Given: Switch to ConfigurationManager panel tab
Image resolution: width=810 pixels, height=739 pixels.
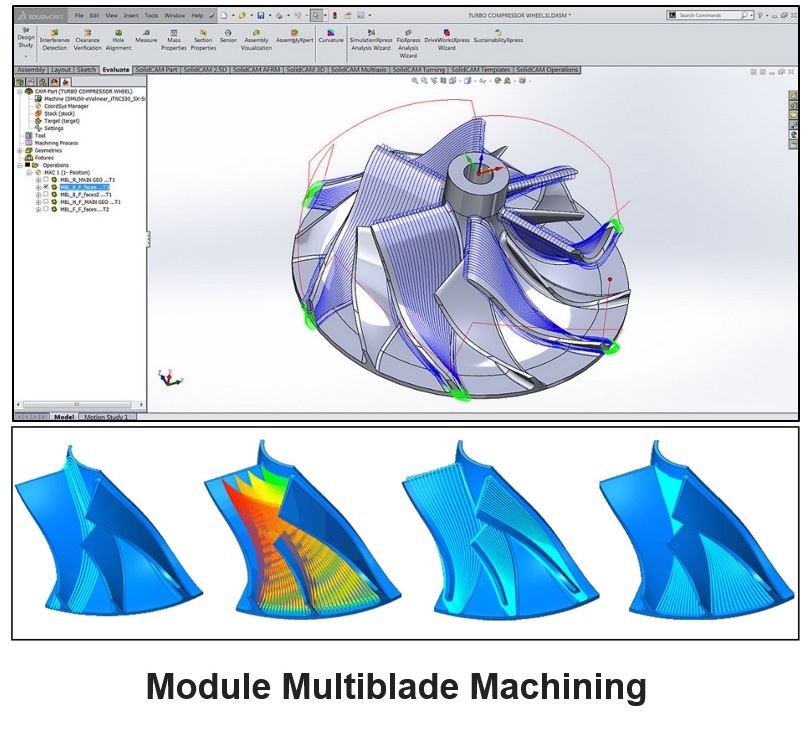Looking at the screenshot, I should tap(43, 82).
